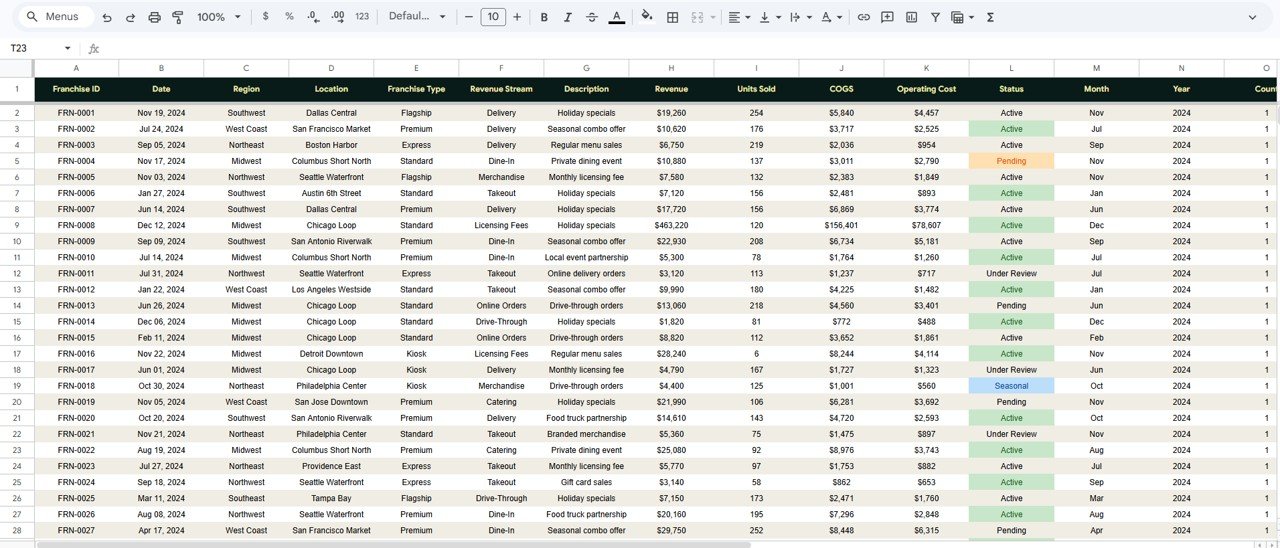Open vertical align options
Viewport: 1280px width, 548px height.
pyautogui.click(x=769, y=17)
